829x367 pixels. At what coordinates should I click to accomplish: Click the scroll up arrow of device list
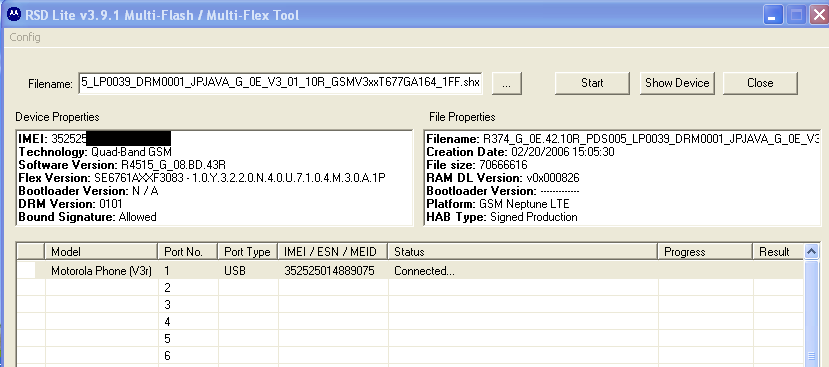point(812,252)
